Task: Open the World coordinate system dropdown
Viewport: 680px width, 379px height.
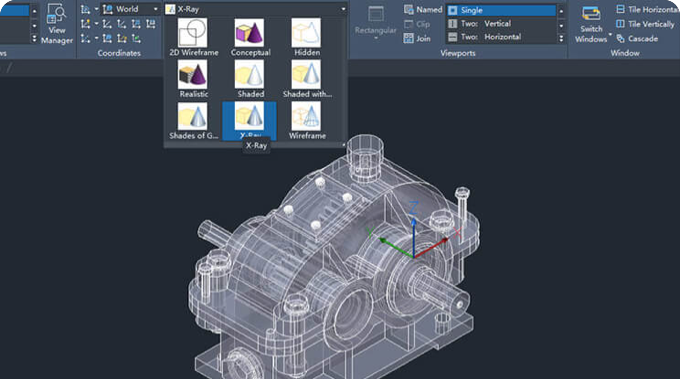Action: [131, 9]
